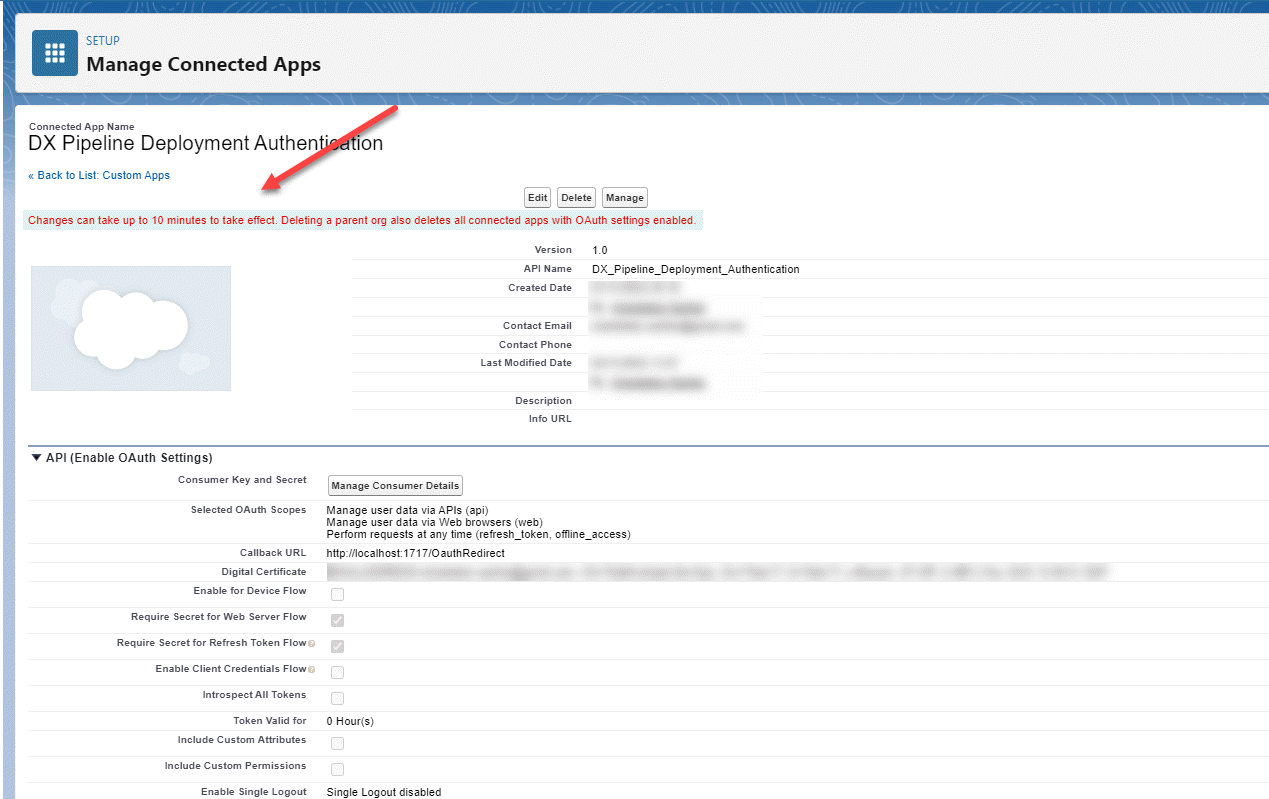The width and height of the screenshot is (1269, 799).
Task: Click the Version value 1.0
Action: point(600,250)
